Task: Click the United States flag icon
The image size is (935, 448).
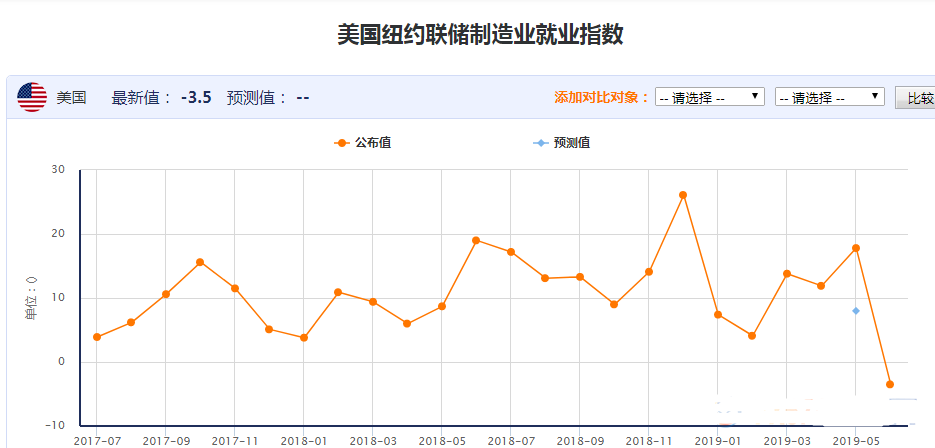Action: [32, 97]
